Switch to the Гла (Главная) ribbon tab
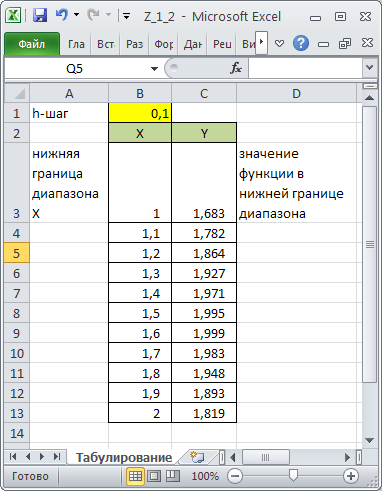 tap(76, 44)
